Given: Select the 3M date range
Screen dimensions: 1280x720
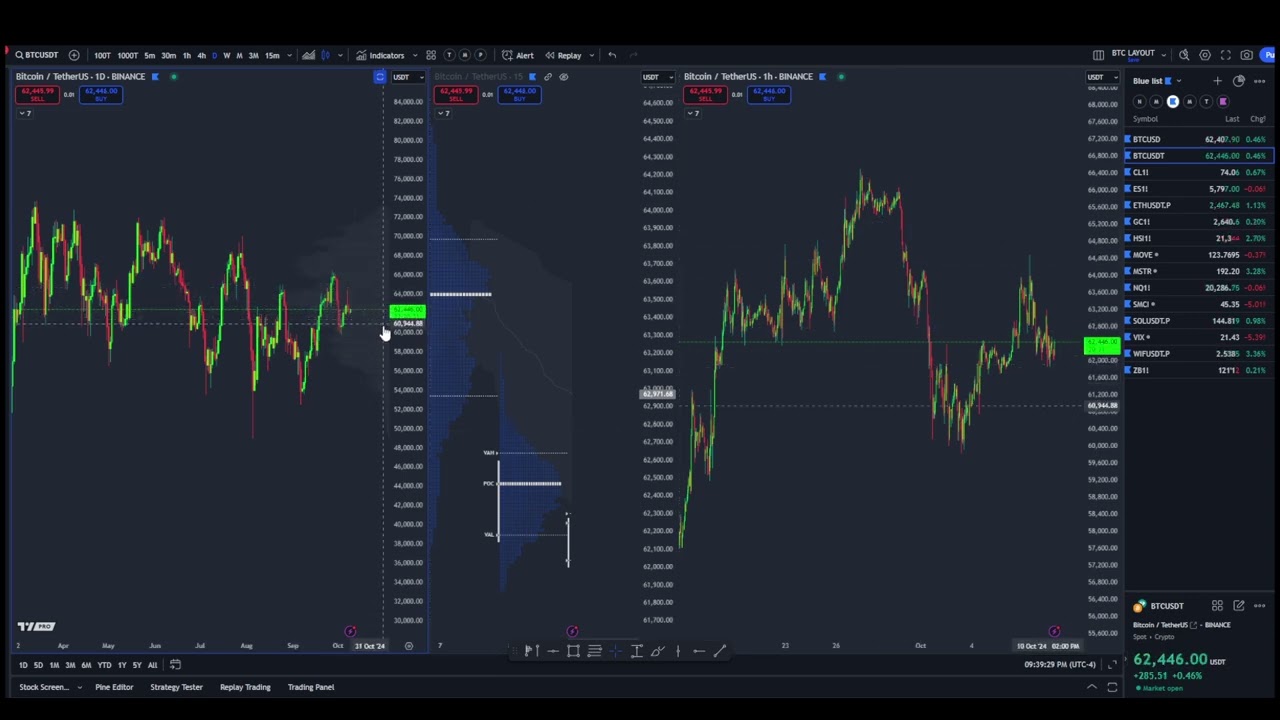Looking at the screenshot, I should point(70,665).
